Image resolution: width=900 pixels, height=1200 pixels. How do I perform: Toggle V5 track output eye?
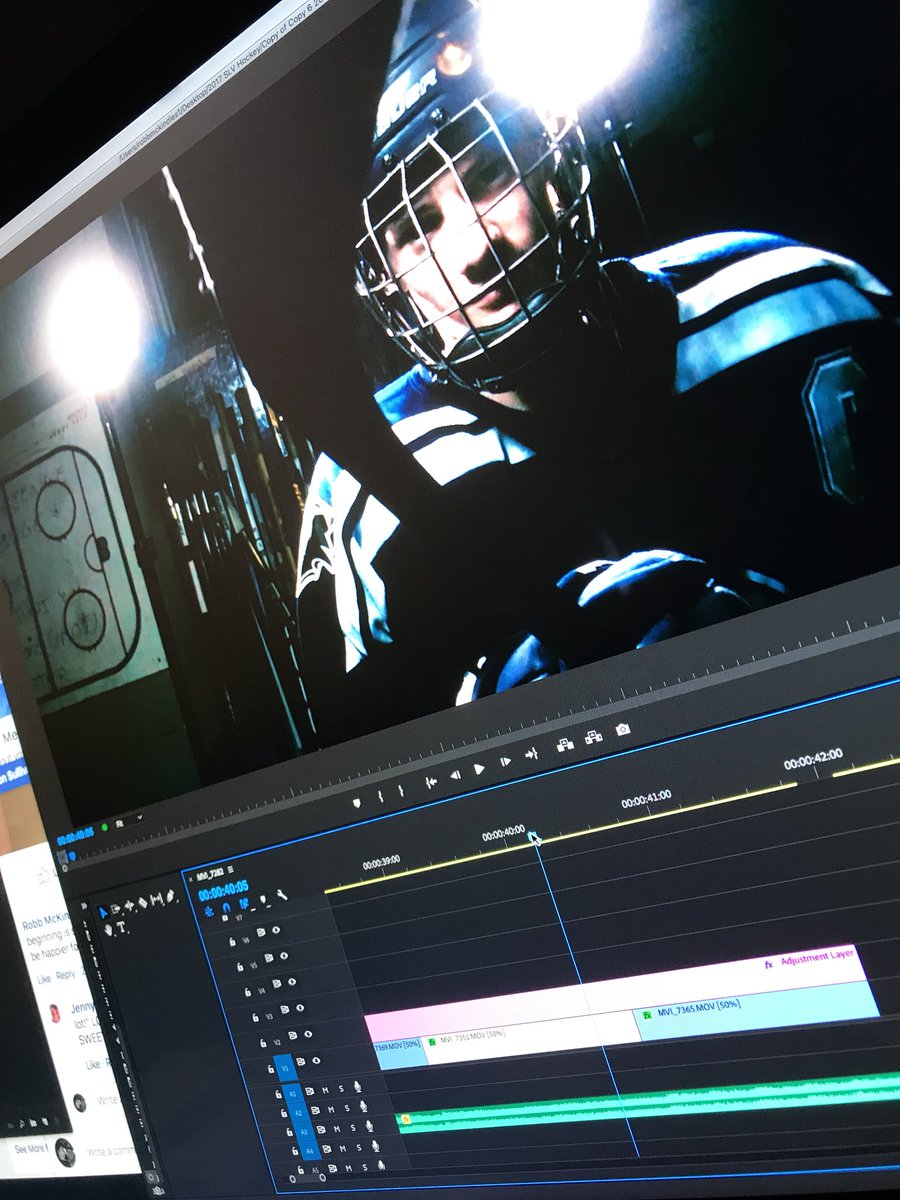[284, 956]
